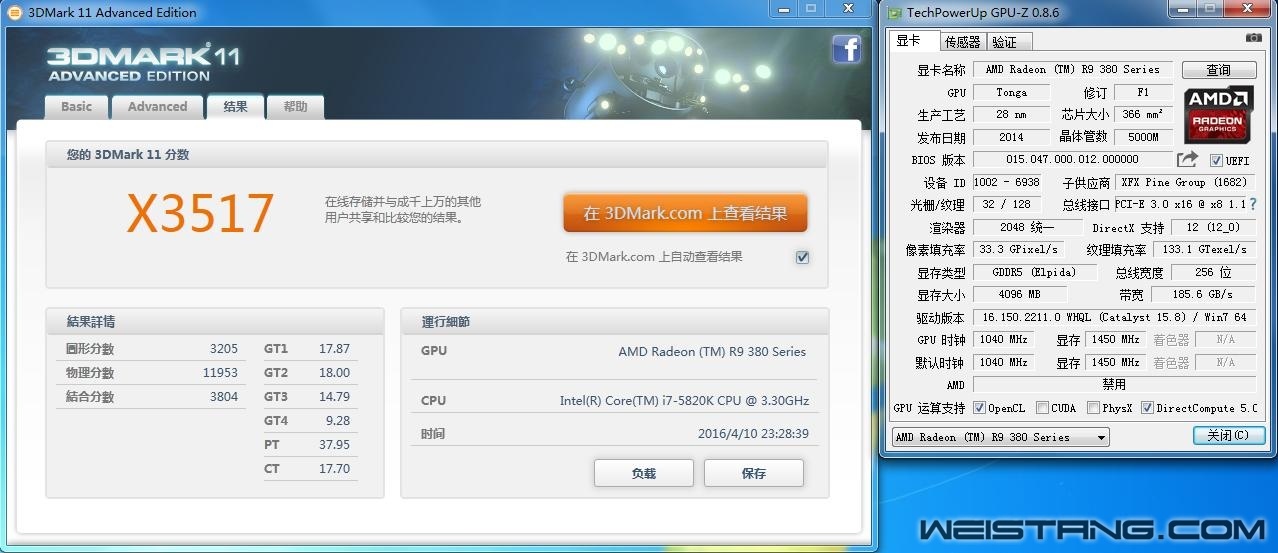Click the 关闭(C) button in GPU-Z
This screenshot has height=553, width=1278.
(x=1228, y=436)
